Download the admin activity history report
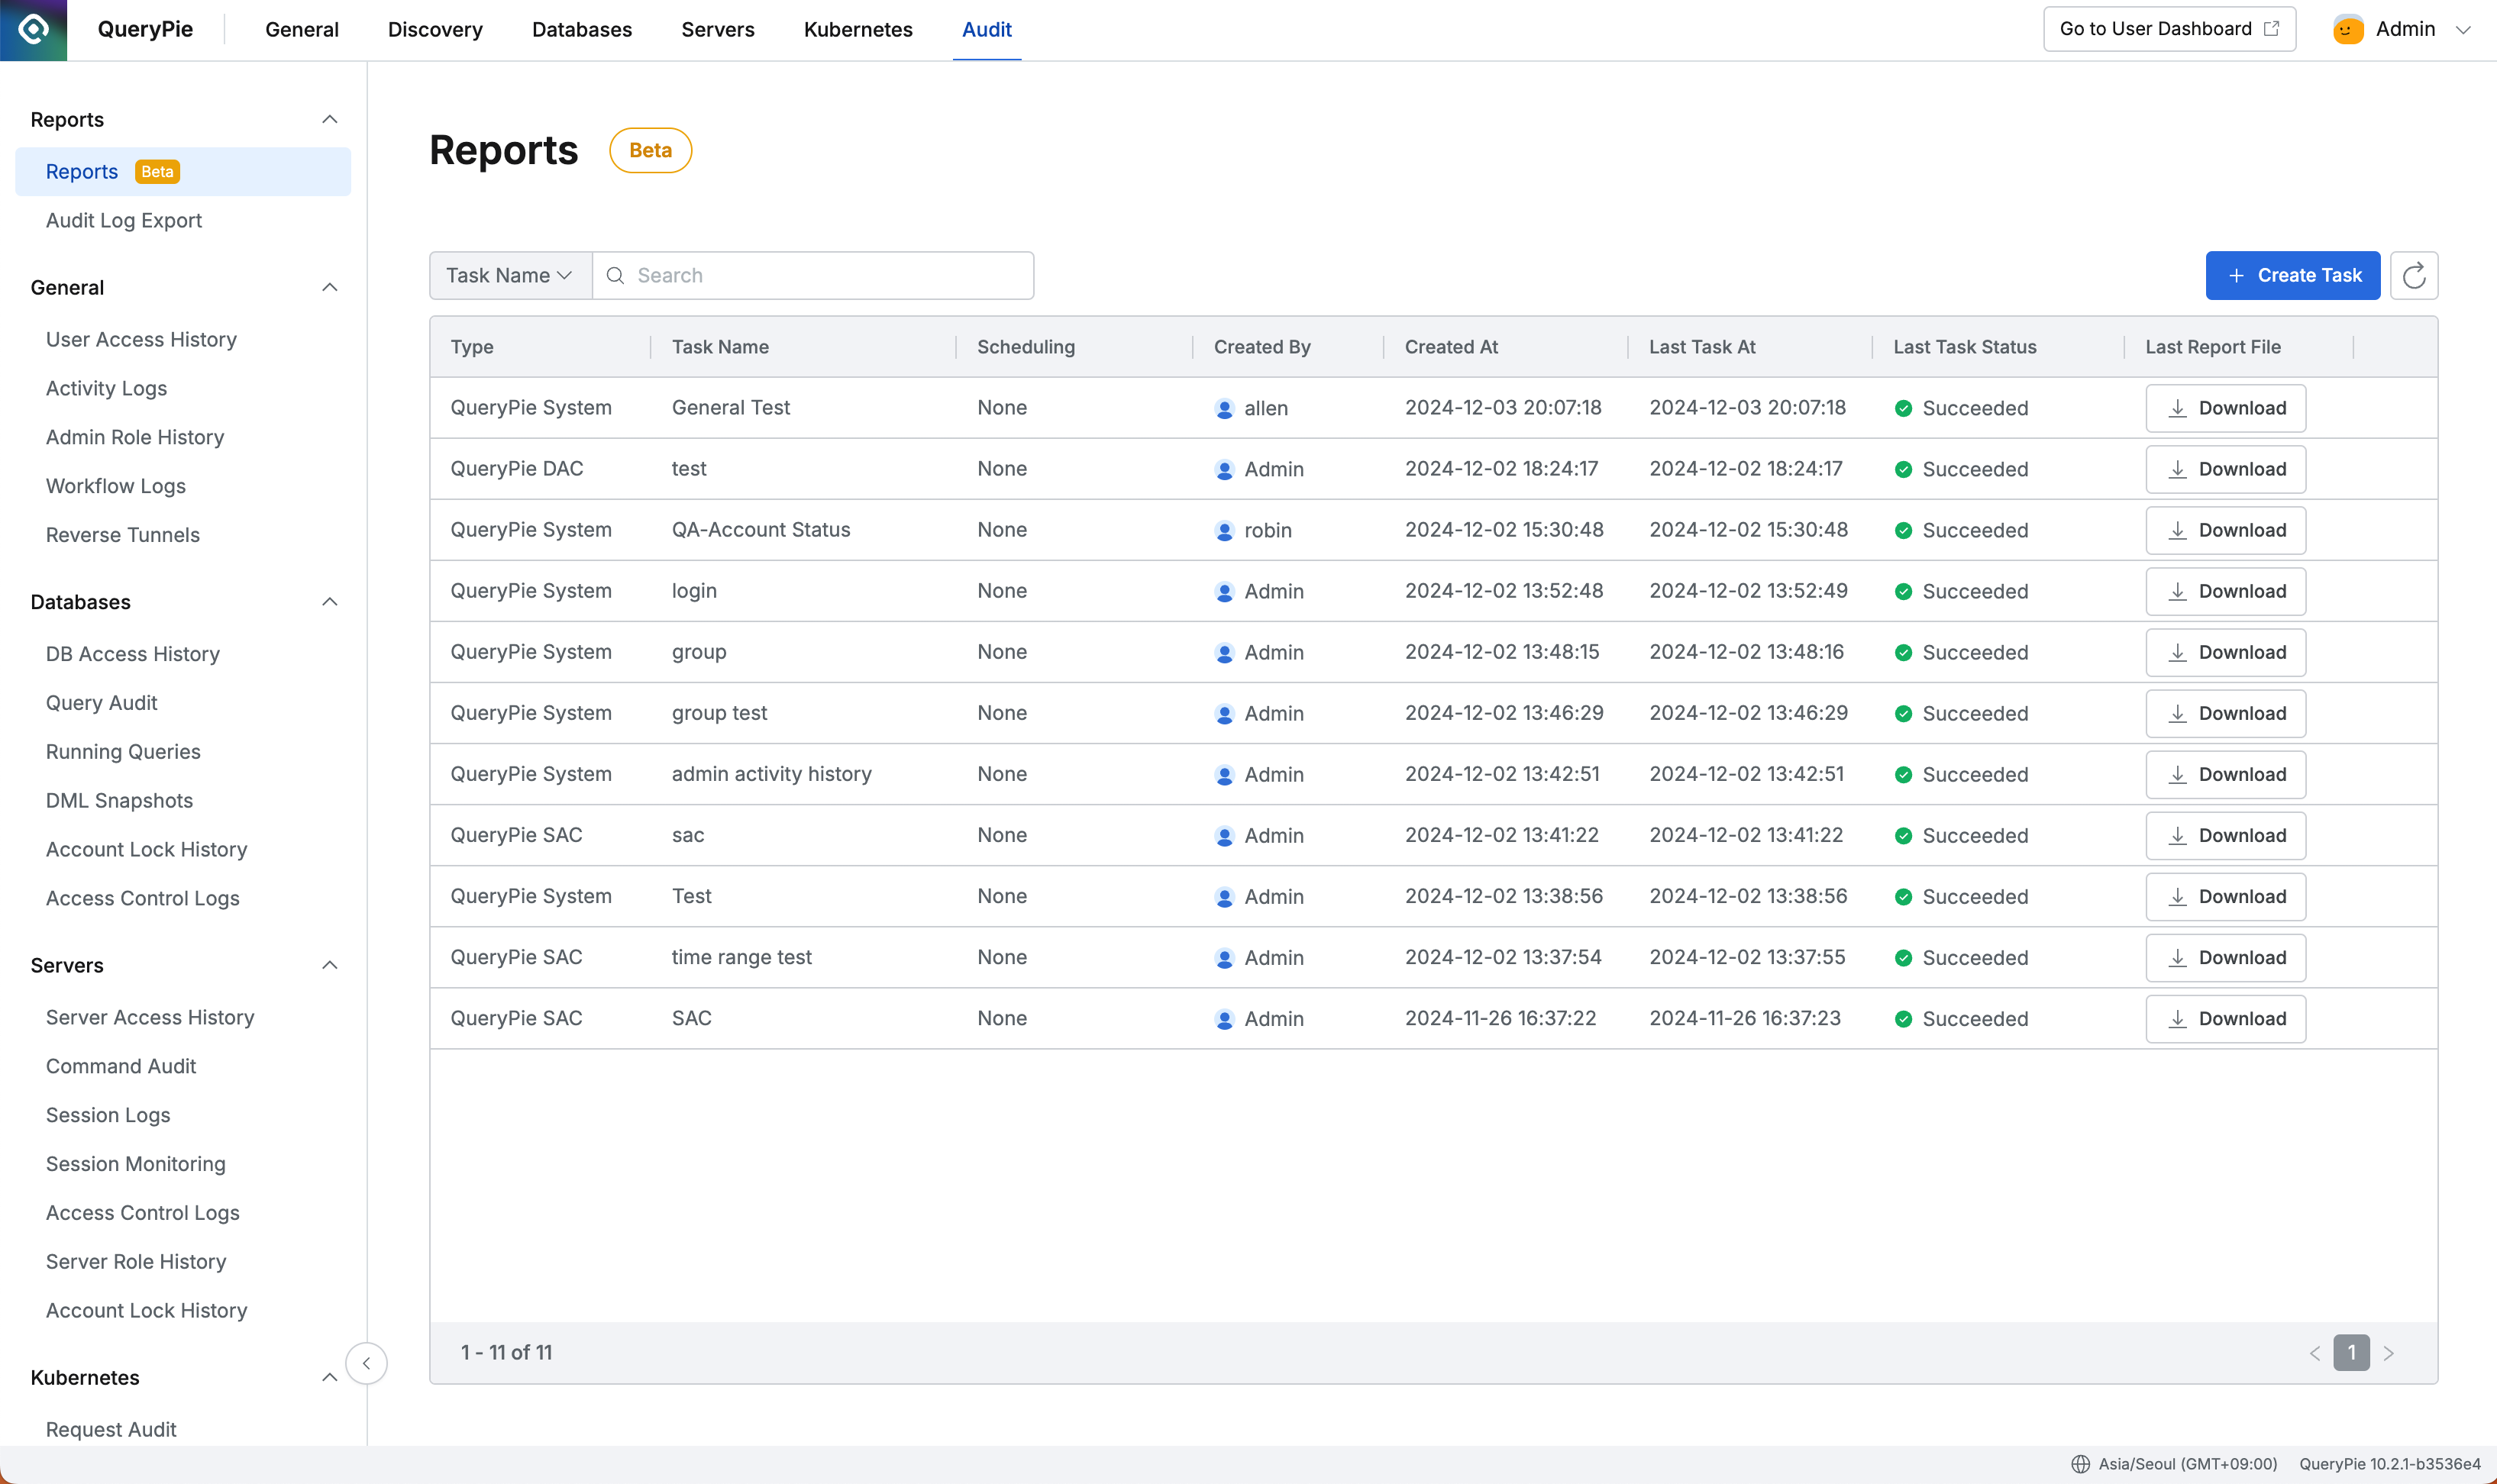Viewport: 2497px width, 1484px height. tap(2225, 774)
